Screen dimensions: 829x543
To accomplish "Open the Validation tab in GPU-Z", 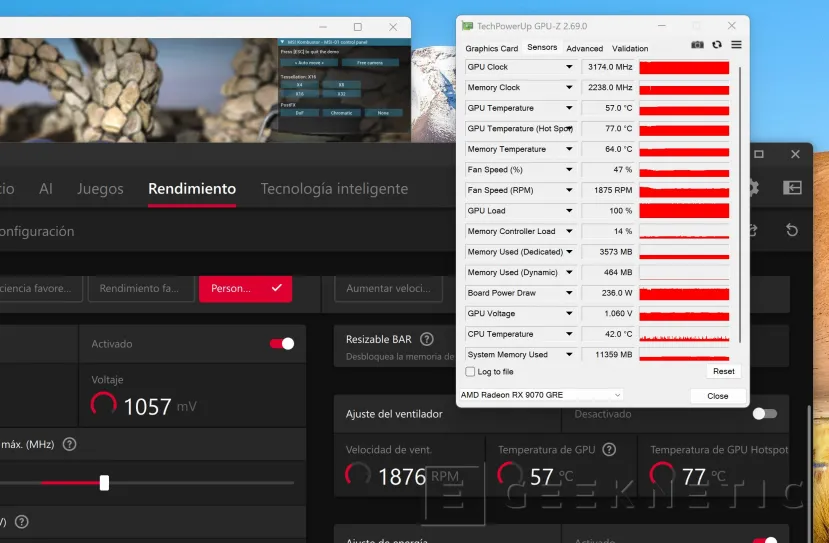I will [630, 48].
